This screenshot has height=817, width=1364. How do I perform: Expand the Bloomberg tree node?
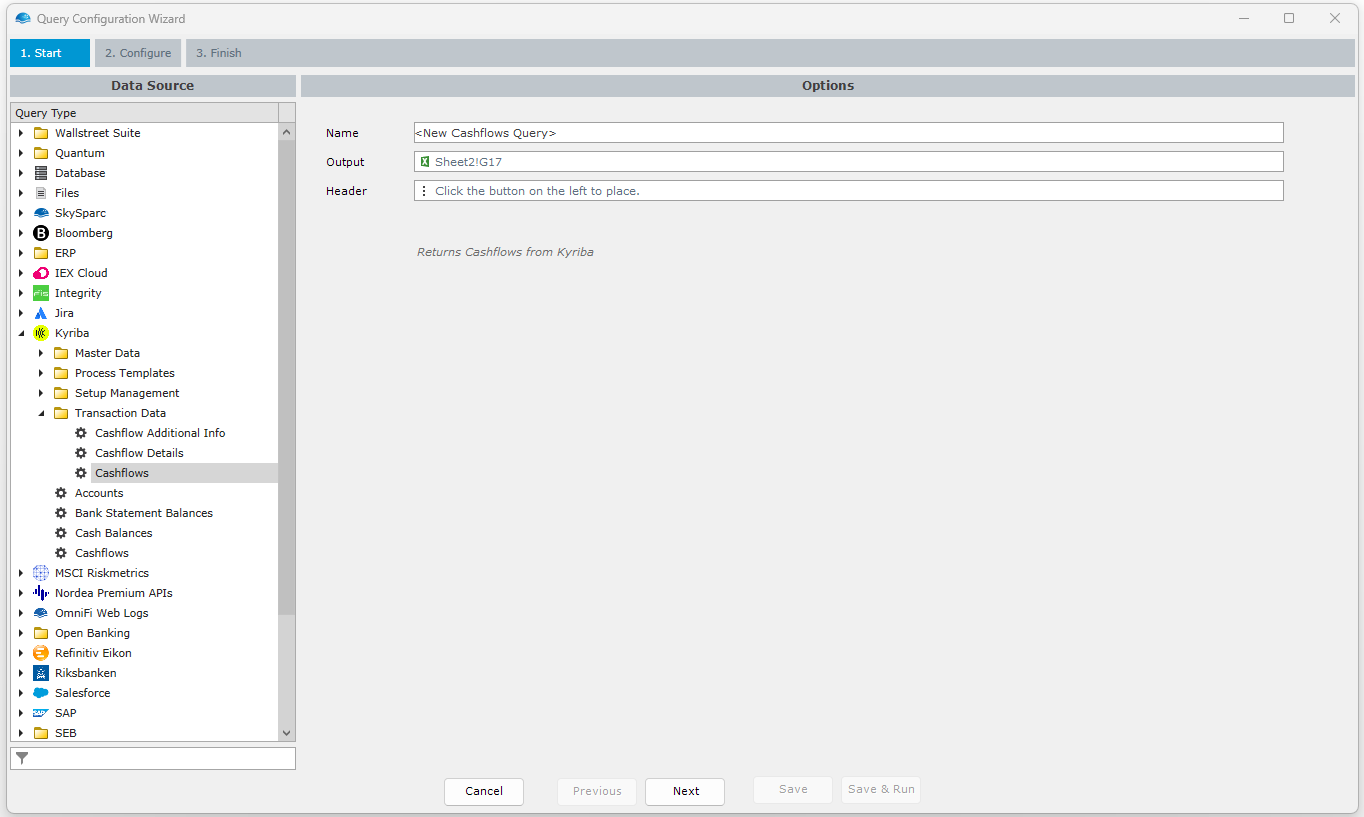tap(21, 233)
